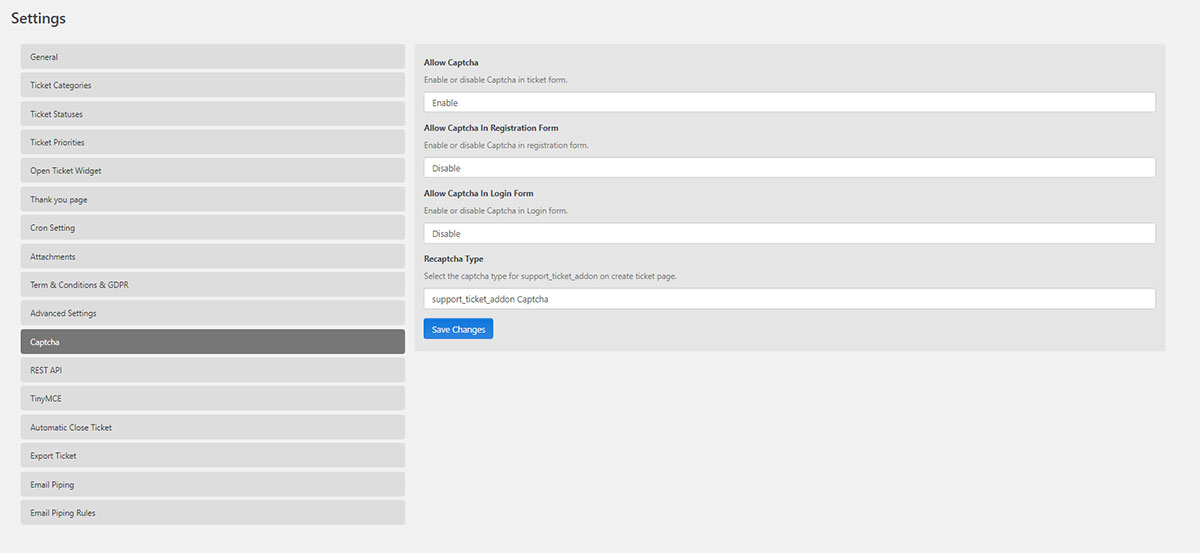Open Cron Setting tab

pos(212,227)
